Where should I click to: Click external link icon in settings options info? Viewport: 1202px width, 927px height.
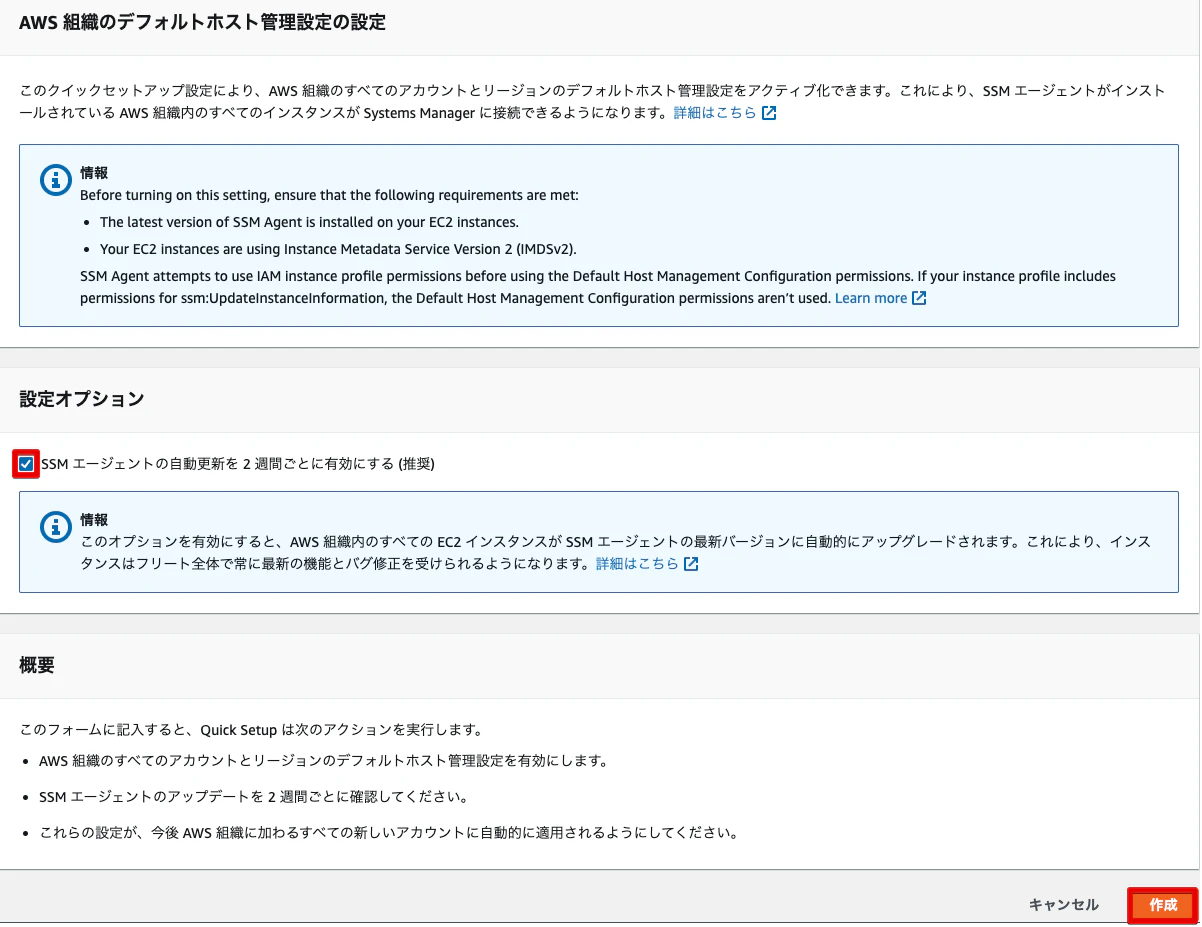pyautogui.click(x=690, y=564)
